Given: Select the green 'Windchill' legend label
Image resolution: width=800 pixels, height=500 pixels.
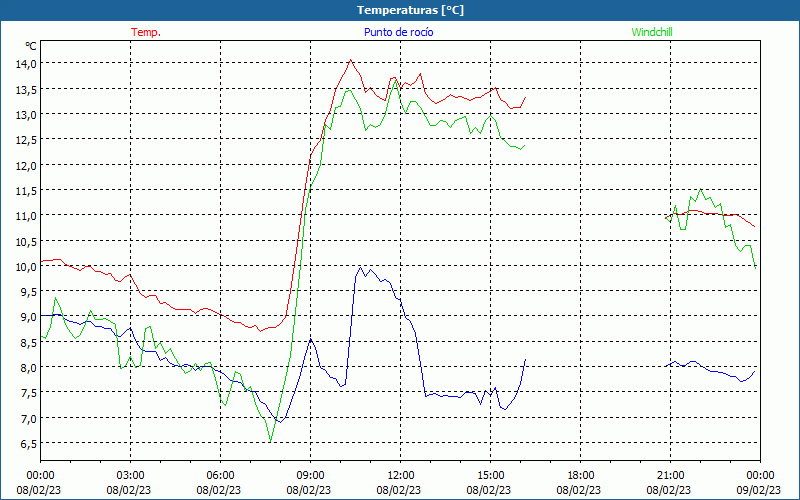Looking at the screenshot, I should [652, 32].
